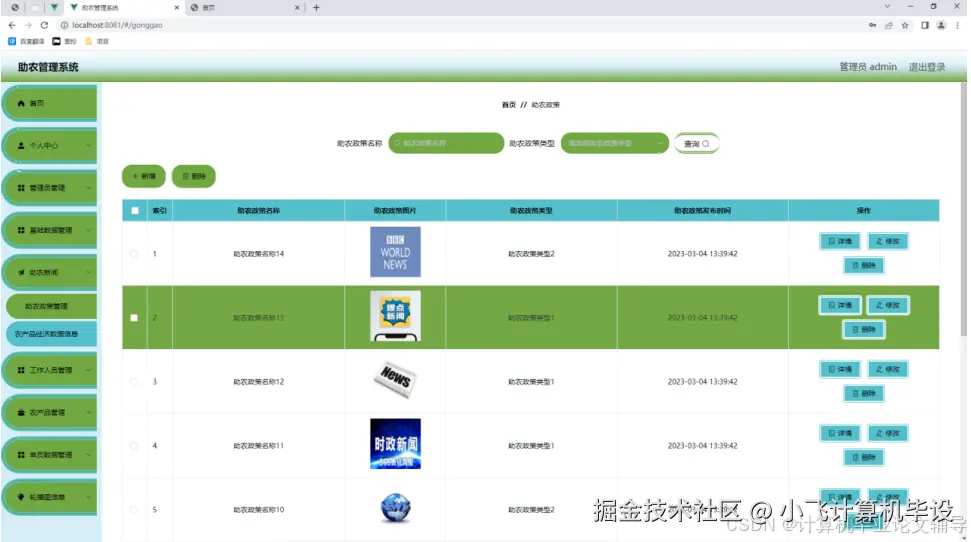This screenshot has width=971, height=542.
Task: Click the new tab plus button
Action: point(316,7)
